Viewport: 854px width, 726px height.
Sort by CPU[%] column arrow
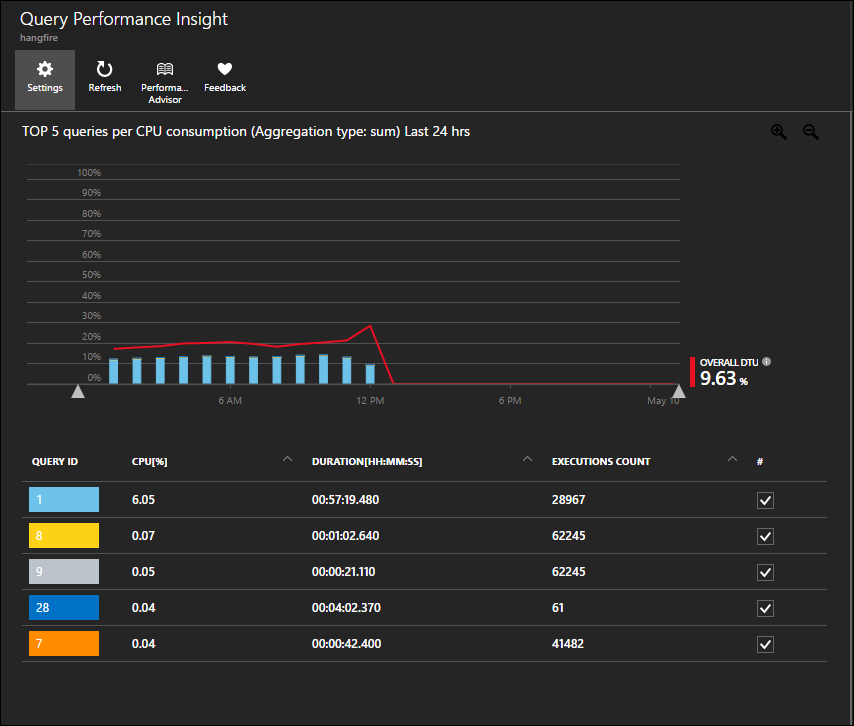288,460
